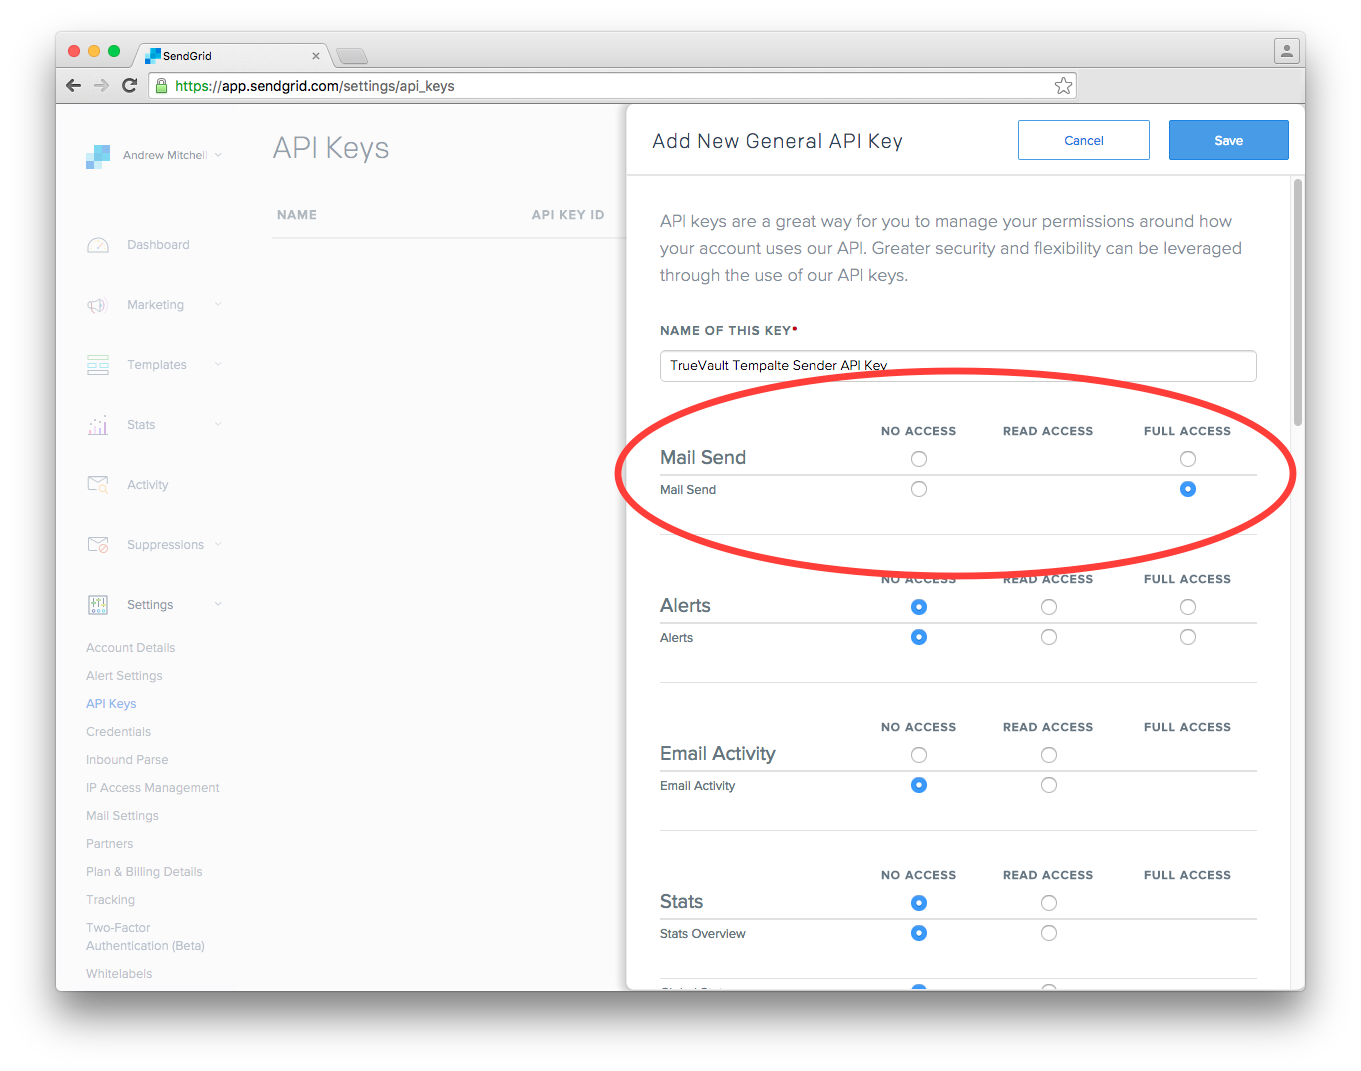Viewport: 1361px width, 1071px height.
Task: Click the Dashboard gauge icon
Action: (x=98, y=245)
